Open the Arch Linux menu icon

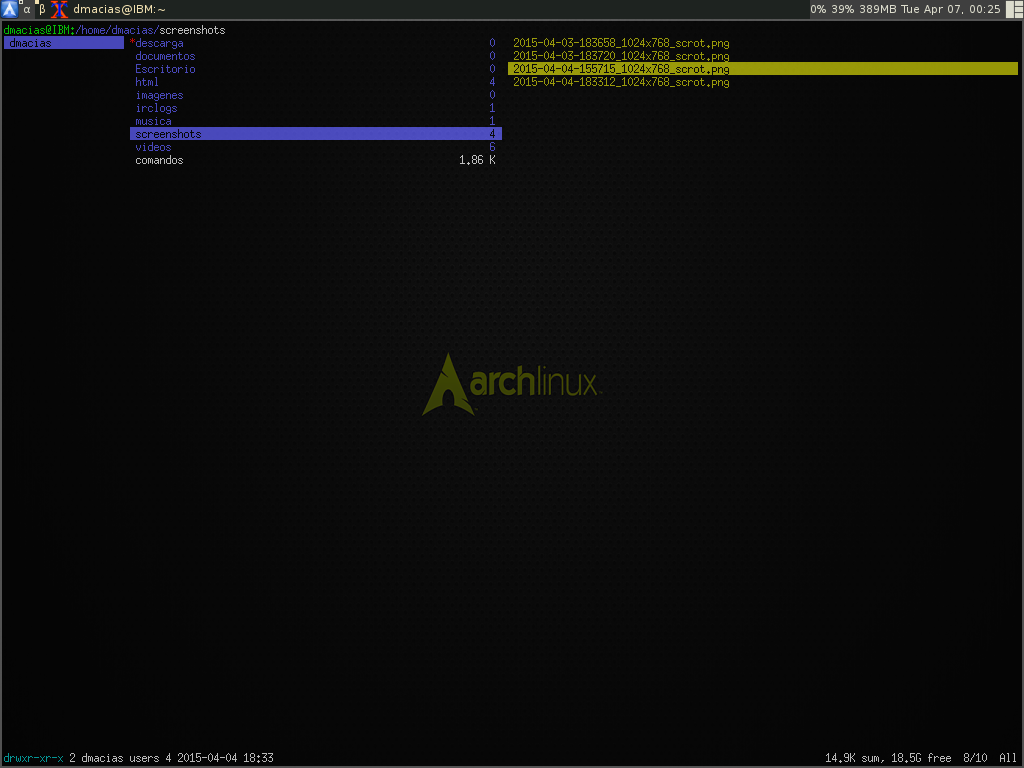point(9,9)
